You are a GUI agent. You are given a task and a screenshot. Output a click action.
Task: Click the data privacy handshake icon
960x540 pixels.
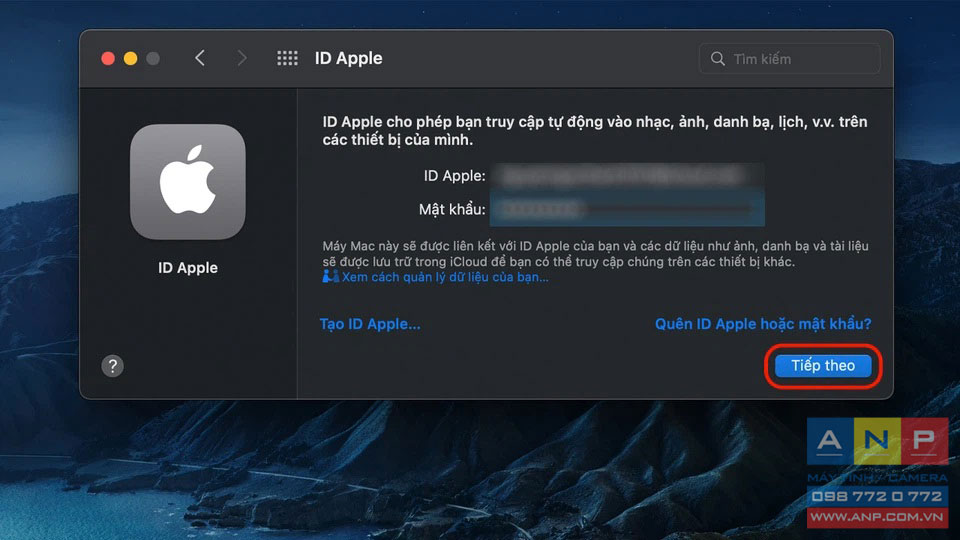pyautogui.click(x=331, y=277)
